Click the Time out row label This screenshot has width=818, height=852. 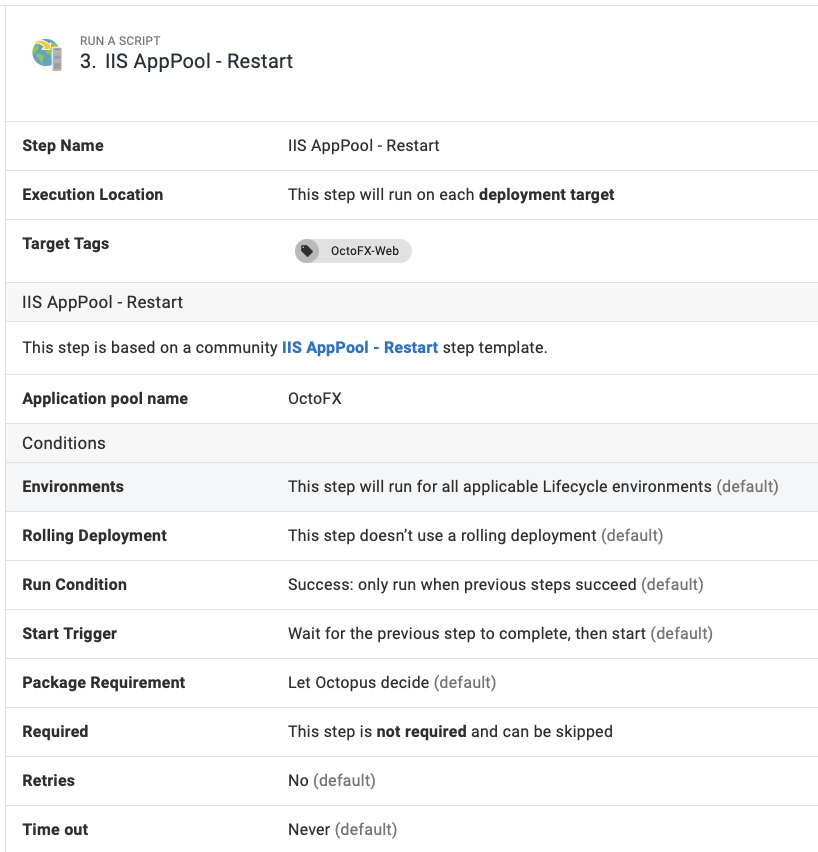click(55, 830)
